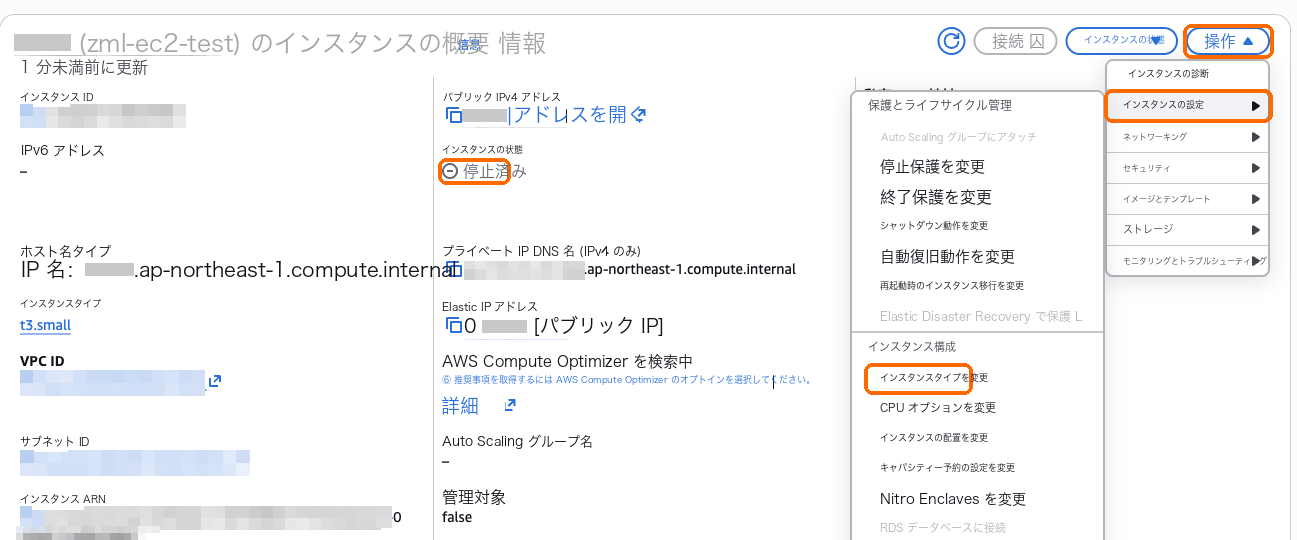Click the 接続 connect button
1297x540 pixels.
click(1015, 41)
